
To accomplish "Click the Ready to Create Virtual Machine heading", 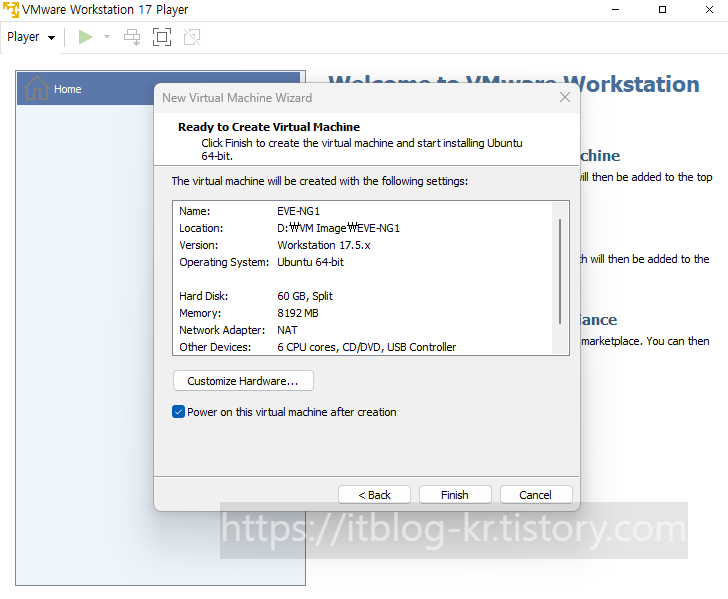I will [x=269, y=127].
